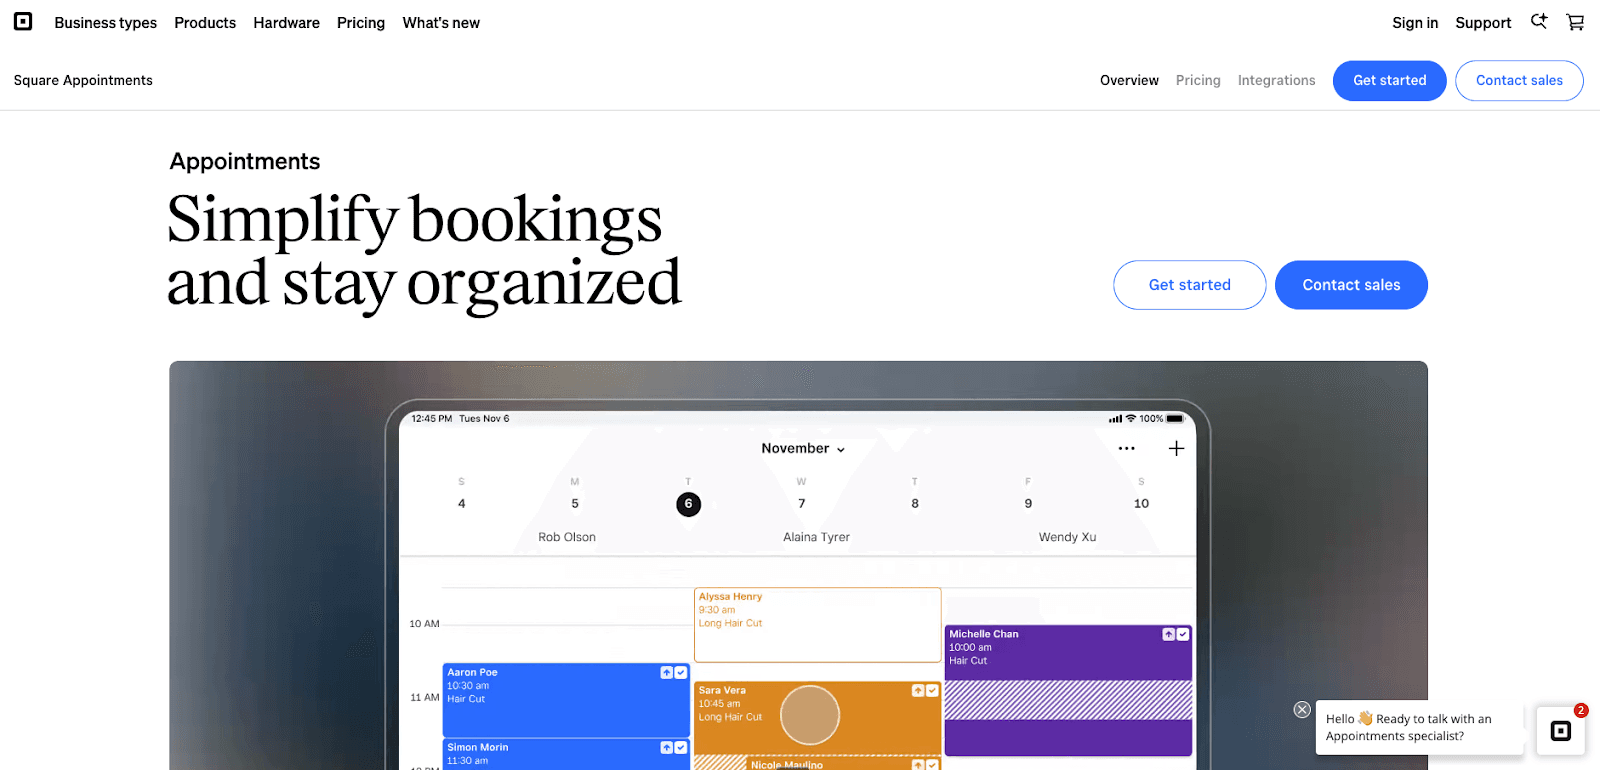Click the Square logo in the header
Screen dimensions: 1600x770
coord(23,21)
